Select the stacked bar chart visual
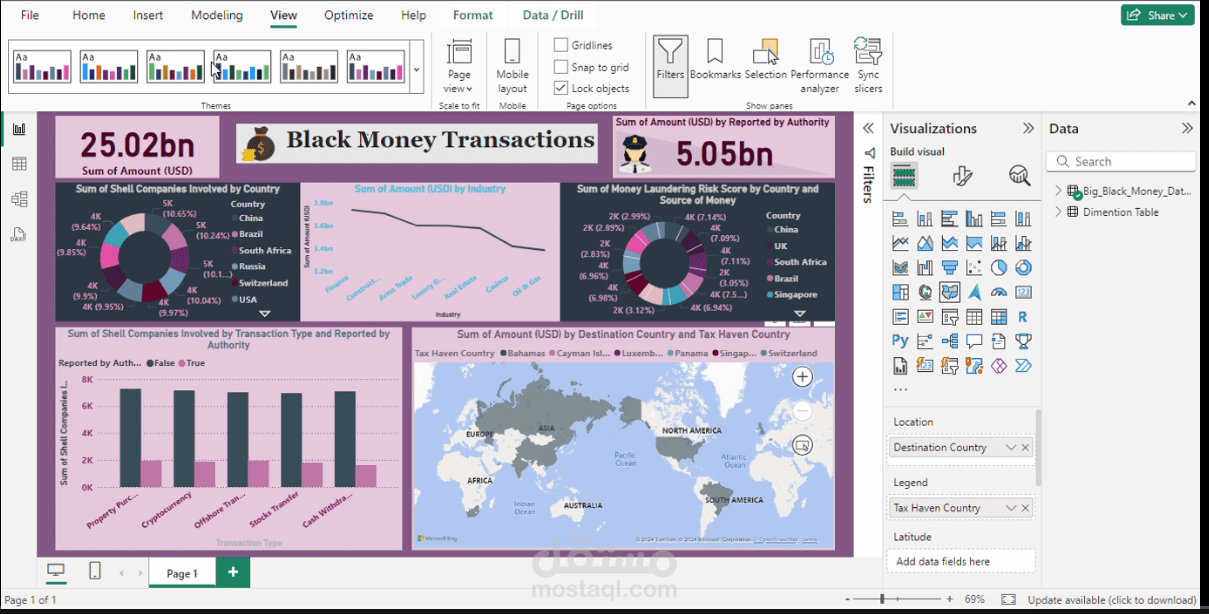 (x=900, y=218)
